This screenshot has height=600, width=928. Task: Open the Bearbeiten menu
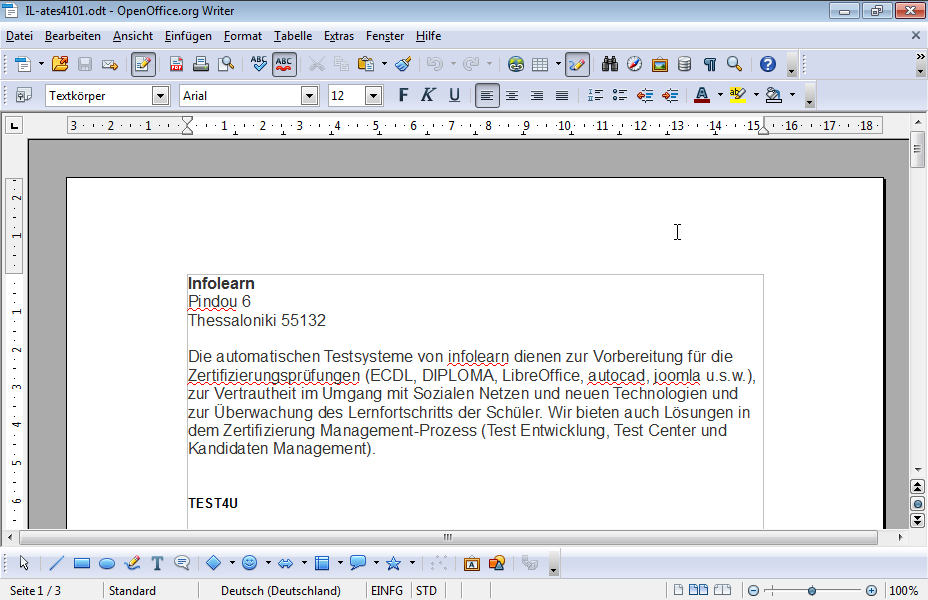tap(73, 36)
